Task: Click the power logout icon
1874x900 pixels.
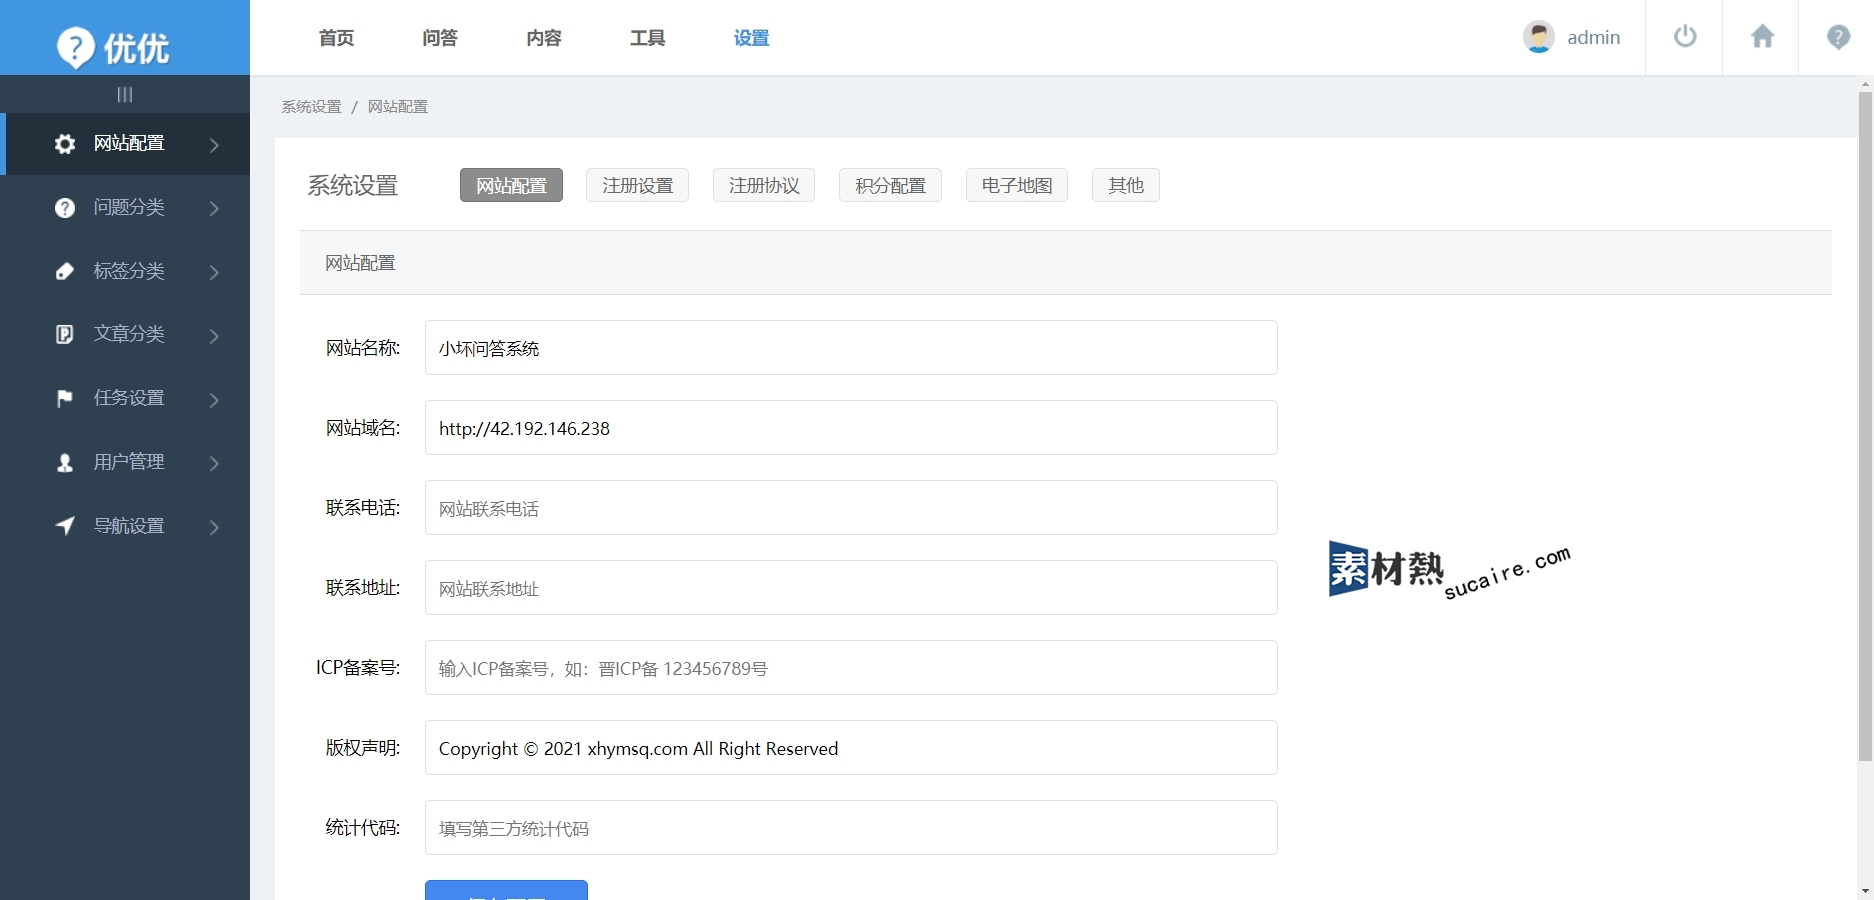Action: coord(1685,37)
